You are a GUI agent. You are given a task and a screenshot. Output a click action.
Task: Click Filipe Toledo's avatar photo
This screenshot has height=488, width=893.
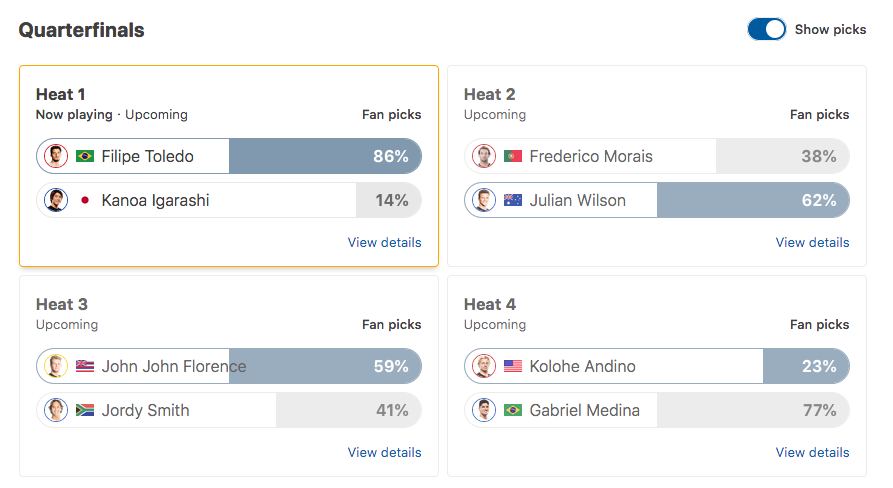pos(56,156)
